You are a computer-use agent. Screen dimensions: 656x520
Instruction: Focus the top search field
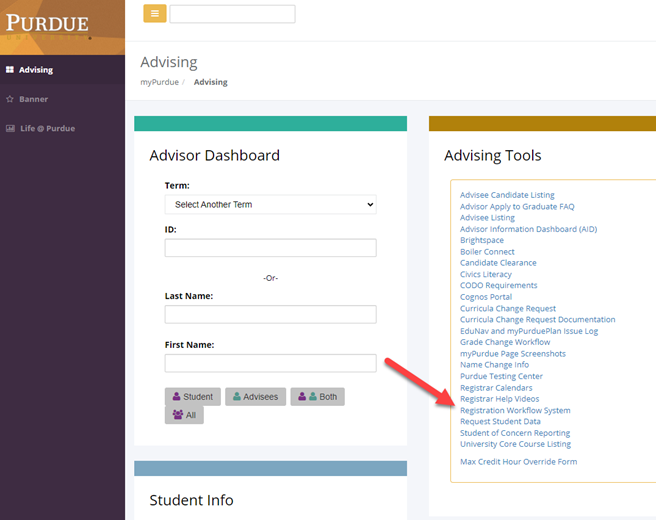coord(232,14)
